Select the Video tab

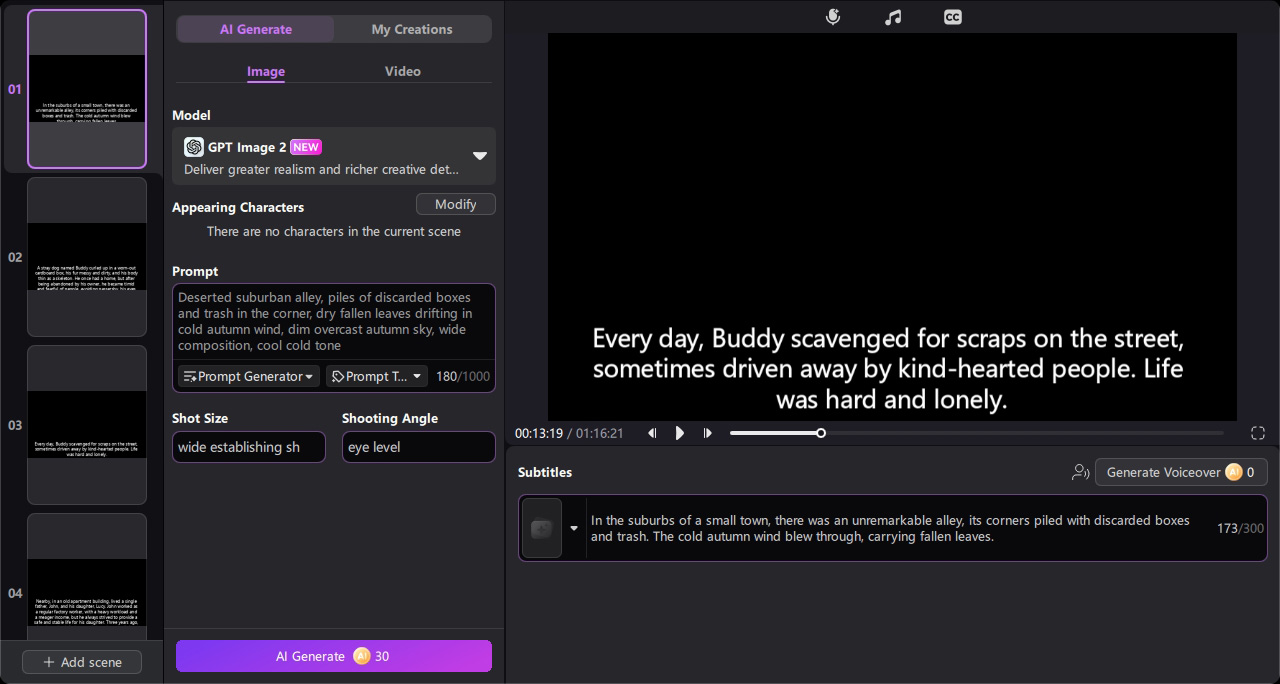[403, 72]
